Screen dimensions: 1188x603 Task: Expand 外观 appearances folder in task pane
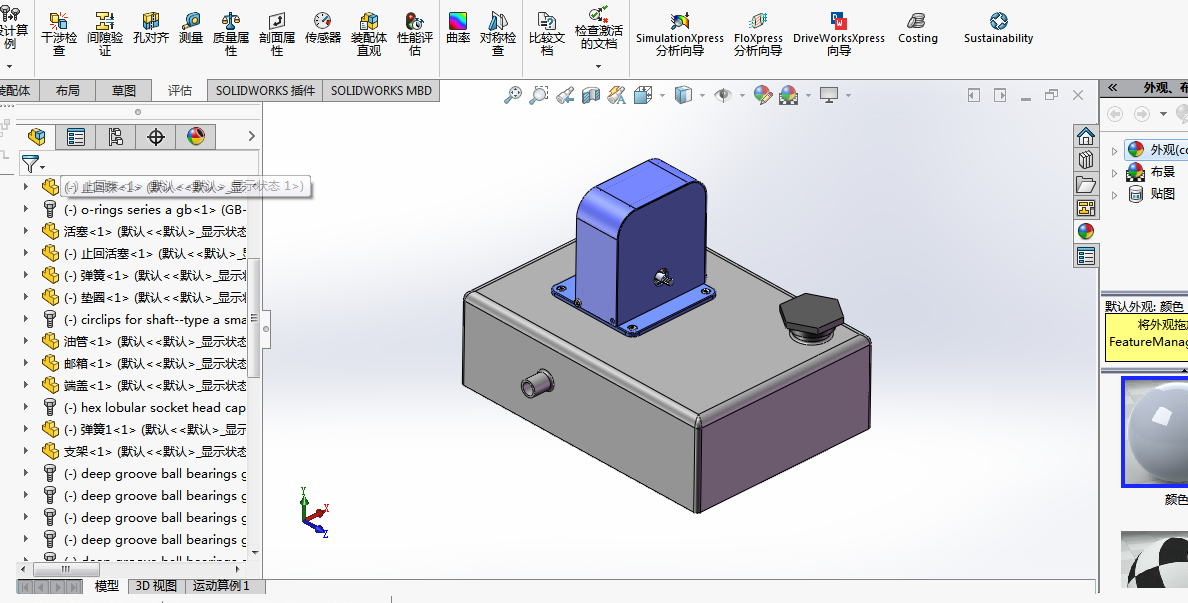coord(1115,150)
